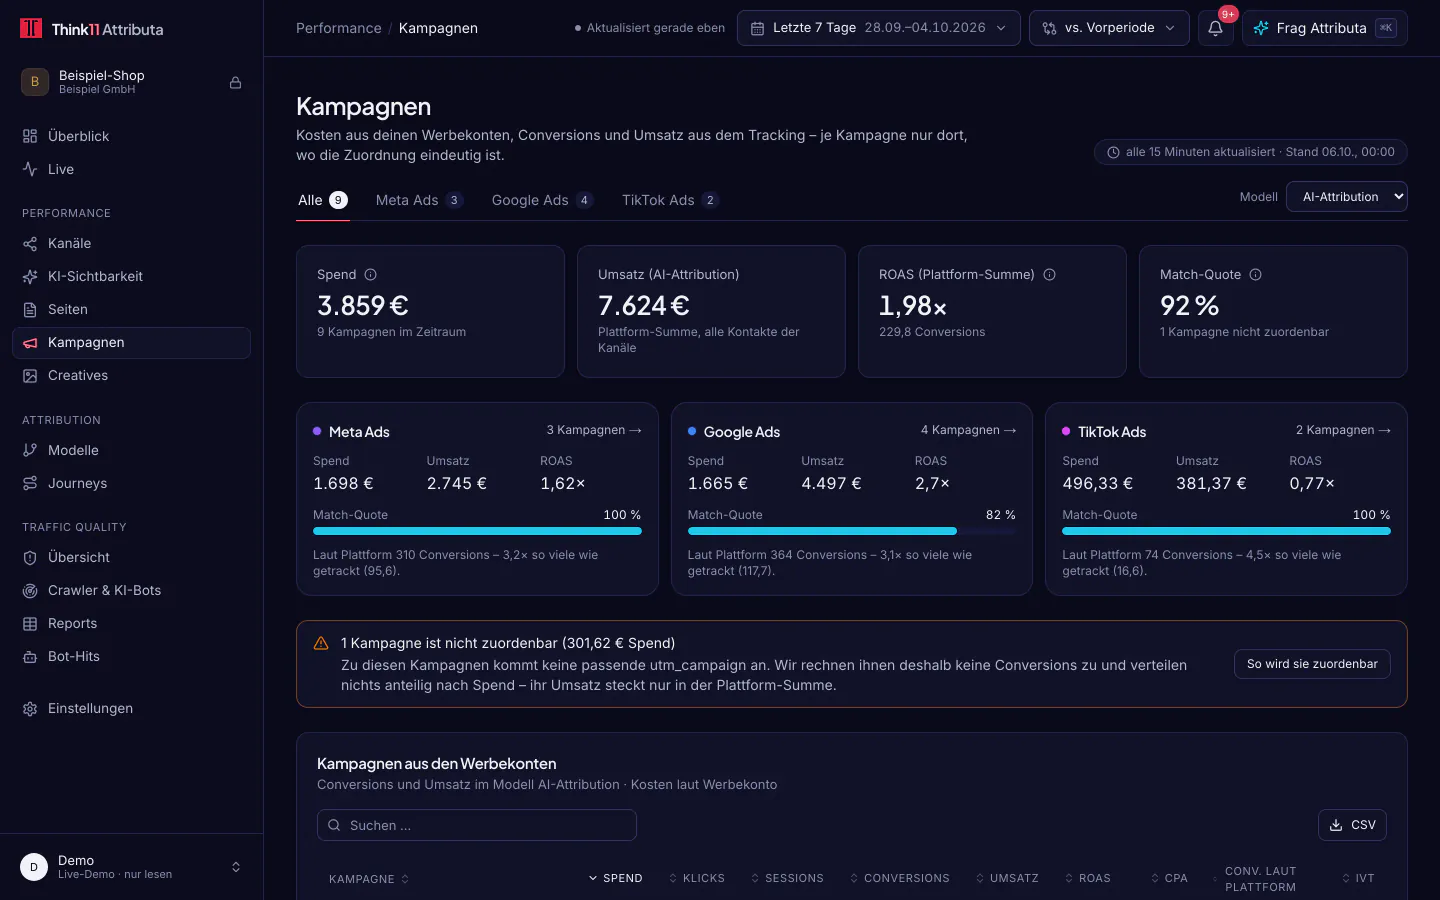Switch to the Google Ads tab
The image size is (1440, 900).
542,200
